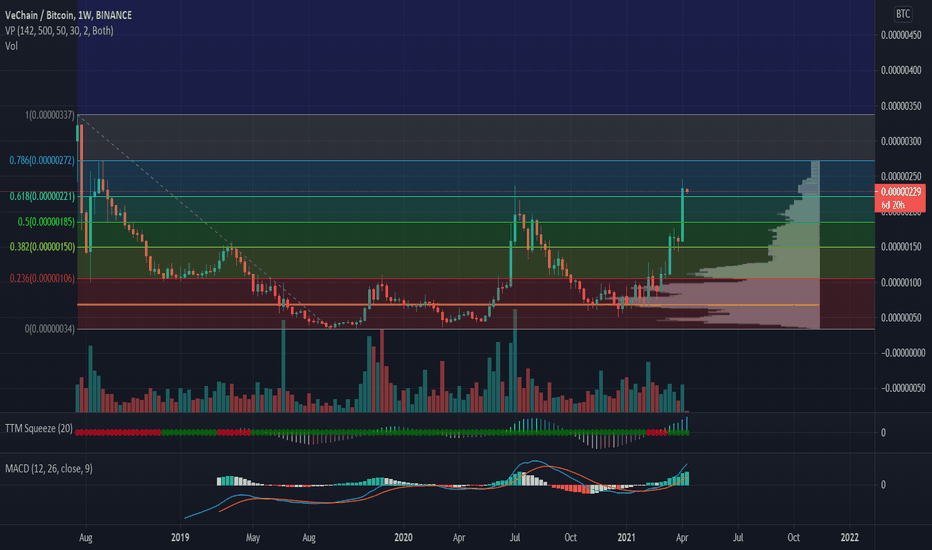Image resolution: width=932 pixels, height=550 pixels.
Task: Click the 2022 time axis label
Action: pyautogui.click(x=849, y=538)
